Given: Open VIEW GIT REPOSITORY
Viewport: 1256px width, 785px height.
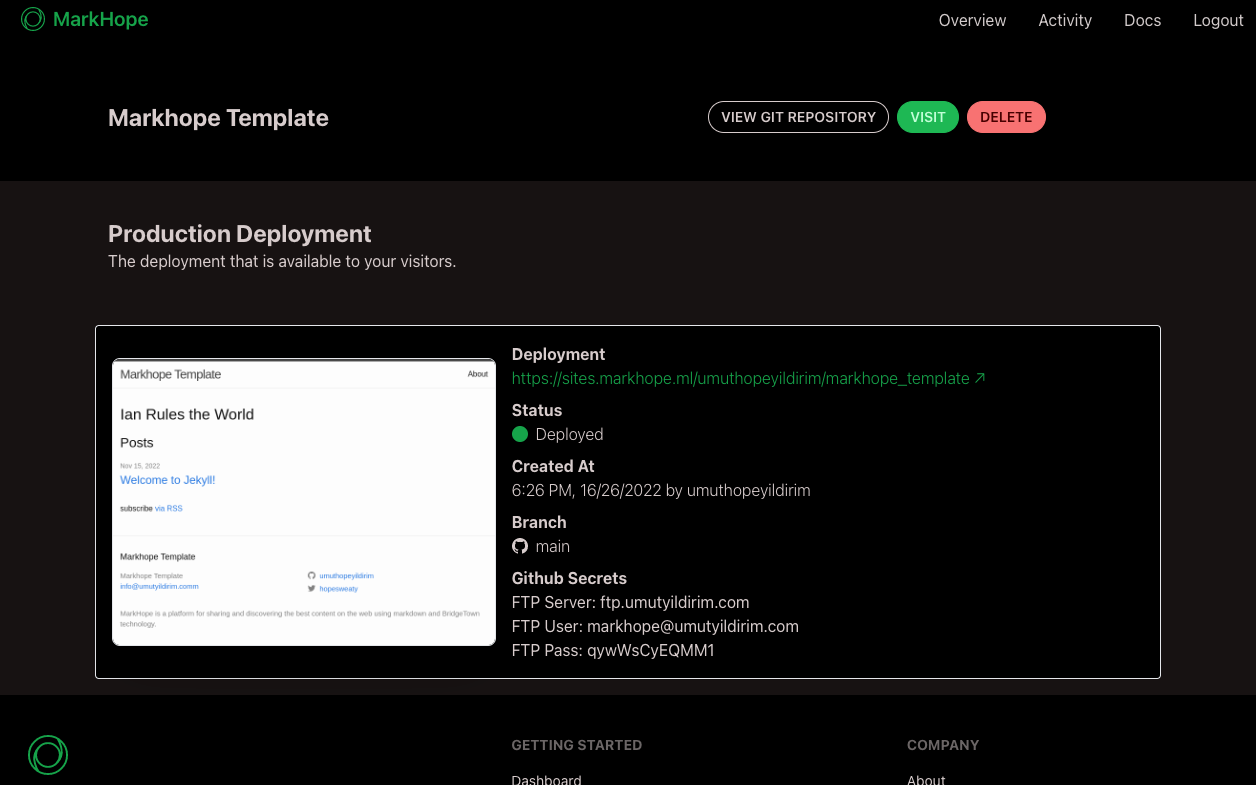Looking at the screenshot, I should coord(798,117).
